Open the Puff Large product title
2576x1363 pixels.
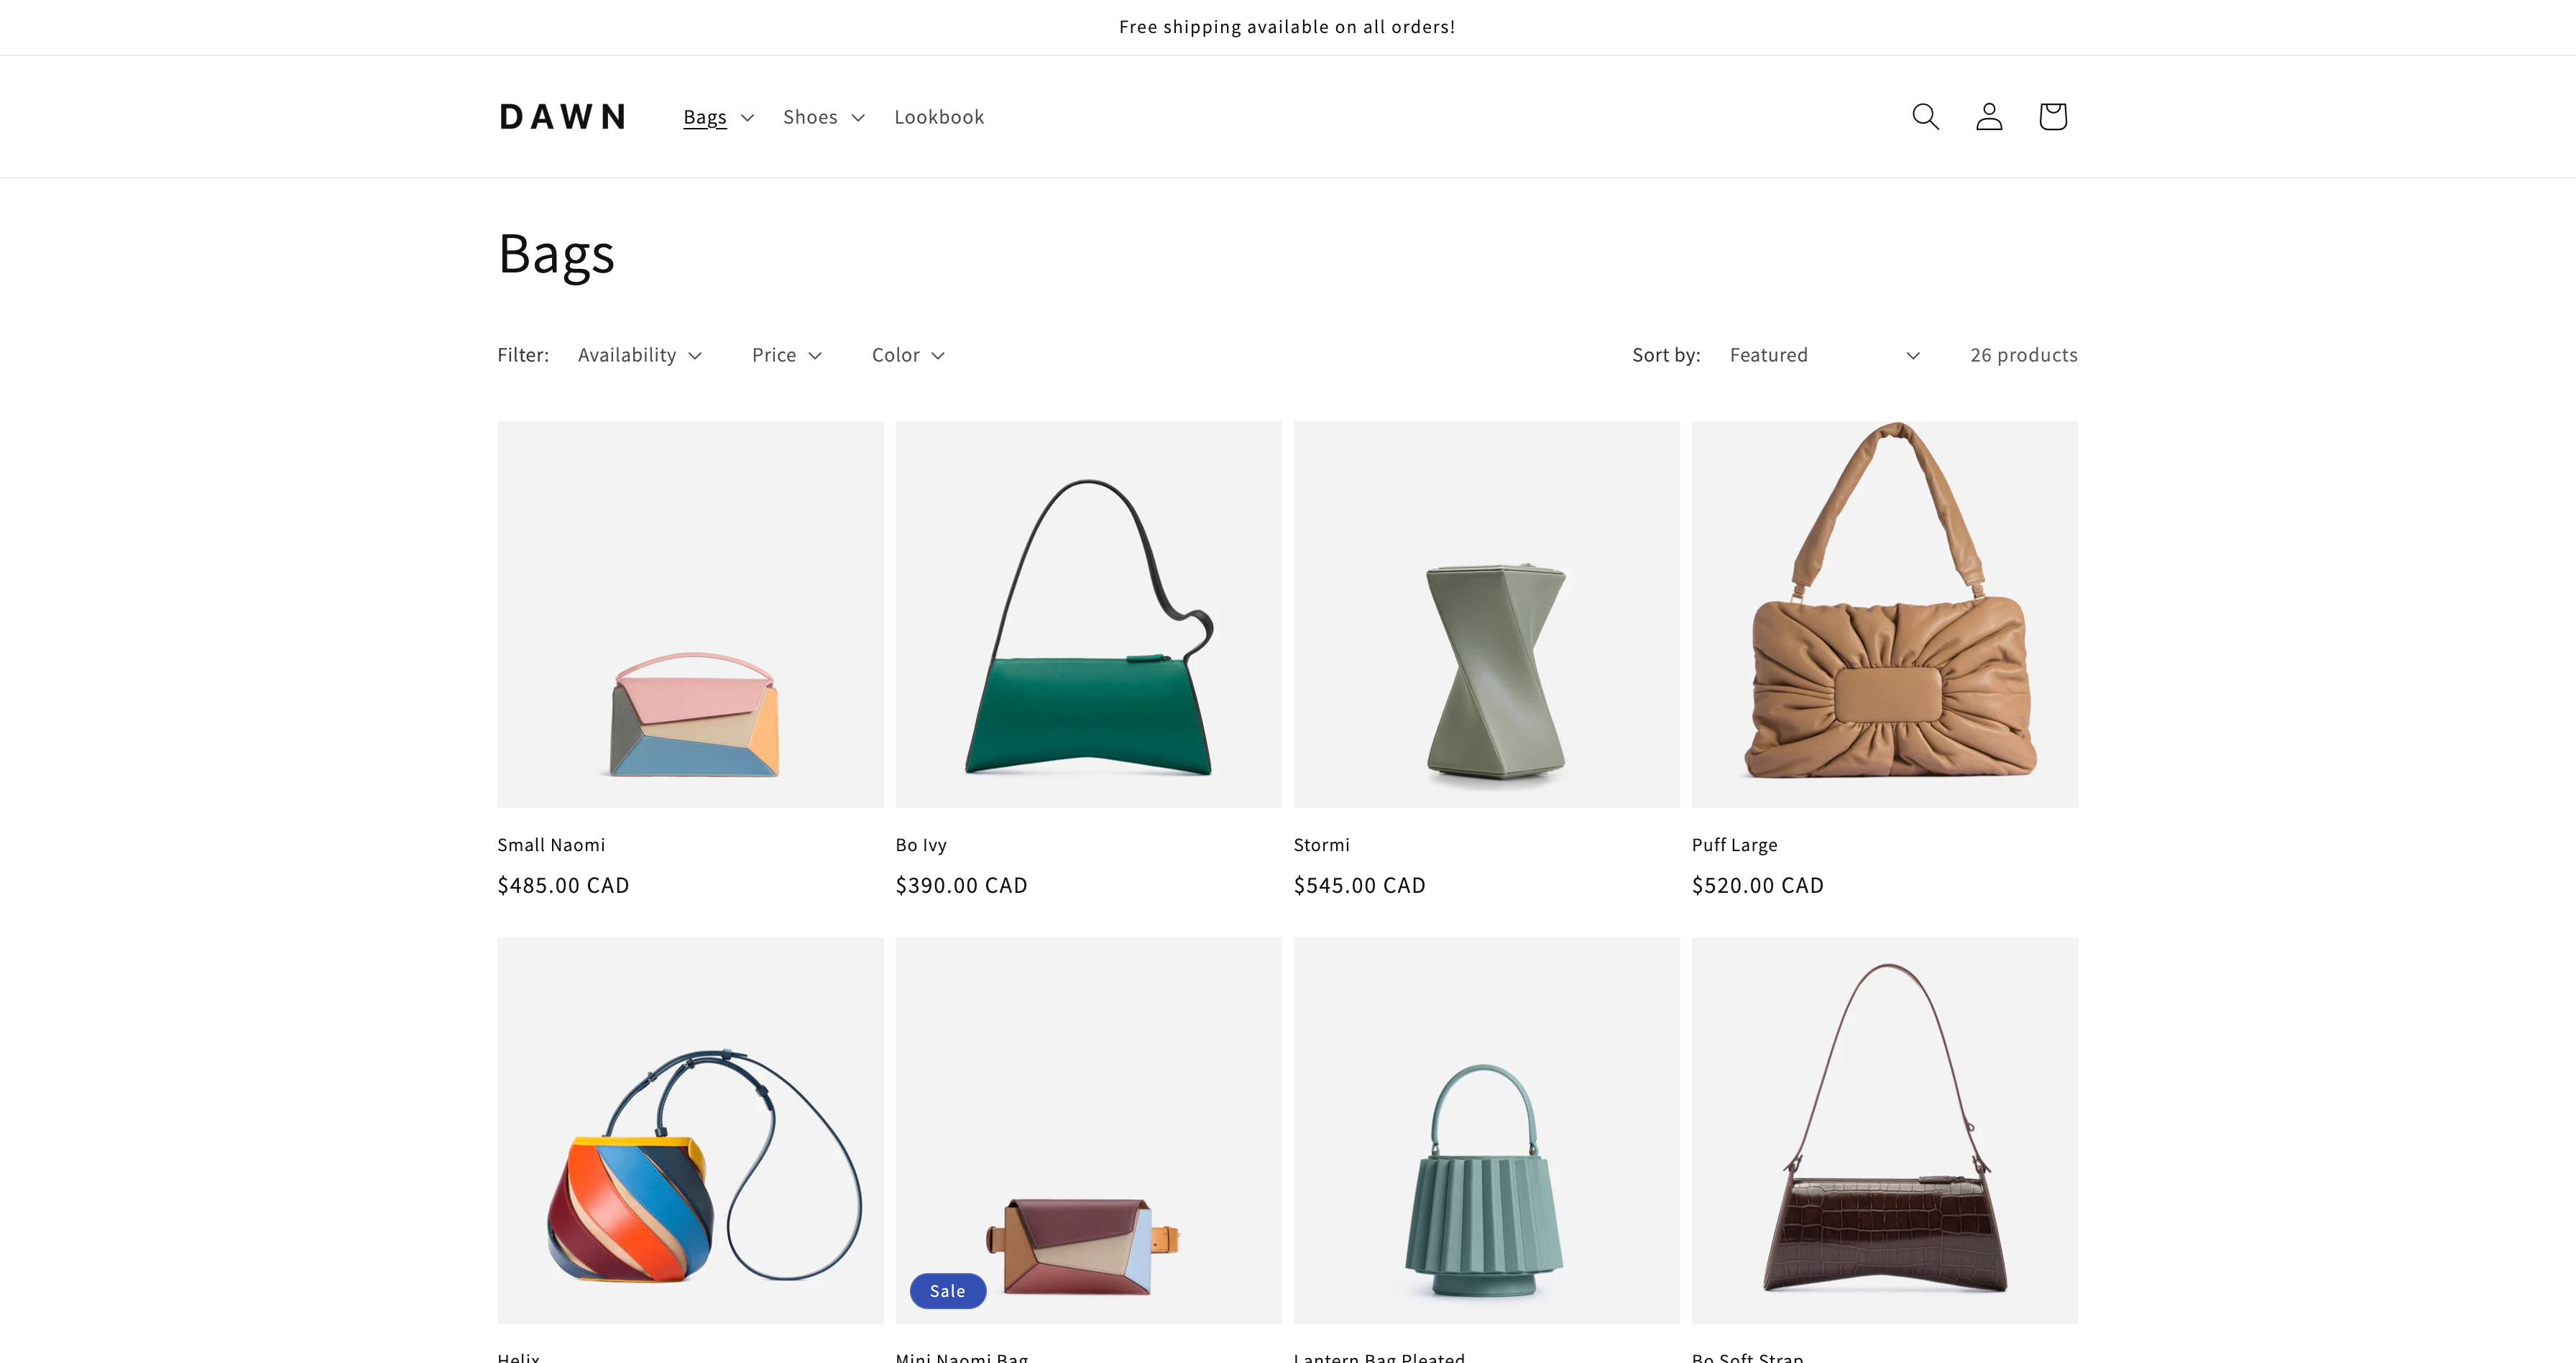click(1734, 845)
